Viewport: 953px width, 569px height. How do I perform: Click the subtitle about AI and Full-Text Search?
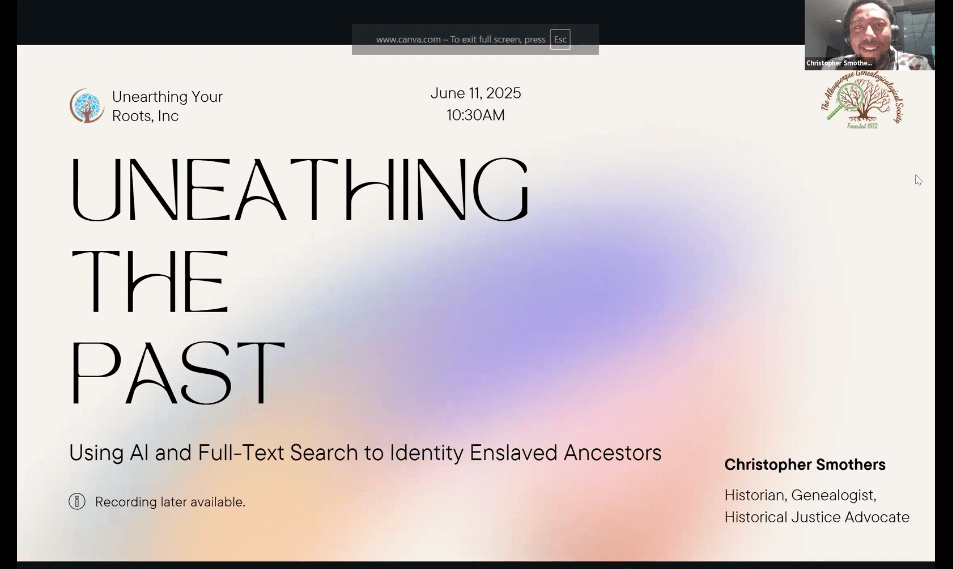tap(365, 453)
